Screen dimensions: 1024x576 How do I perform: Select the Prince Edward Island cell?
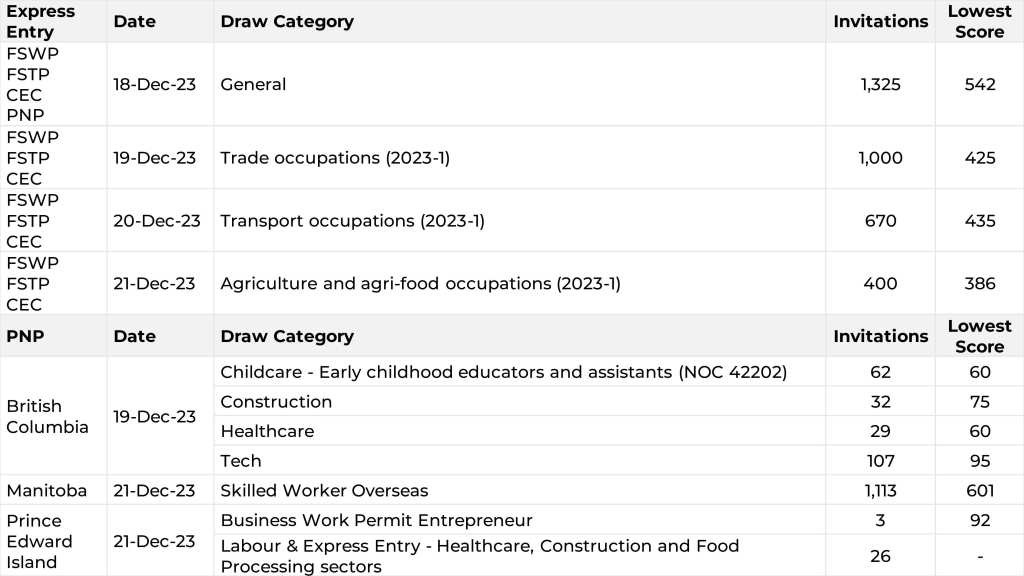pyautogui.click(x=39, y=541)
